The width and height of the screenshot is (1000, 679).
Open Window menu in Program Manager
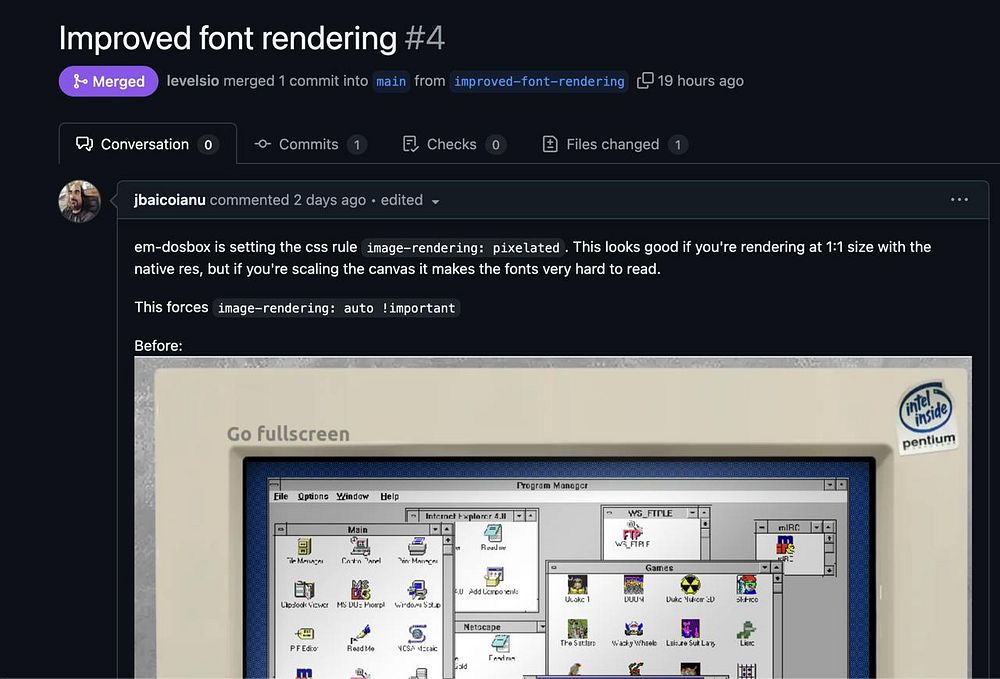click(353, 496)
